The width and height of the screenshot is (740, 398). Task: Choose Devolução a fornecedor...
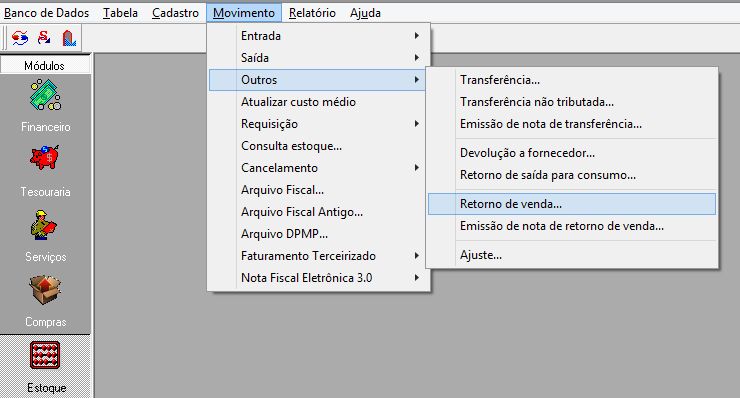click(572, 153)
